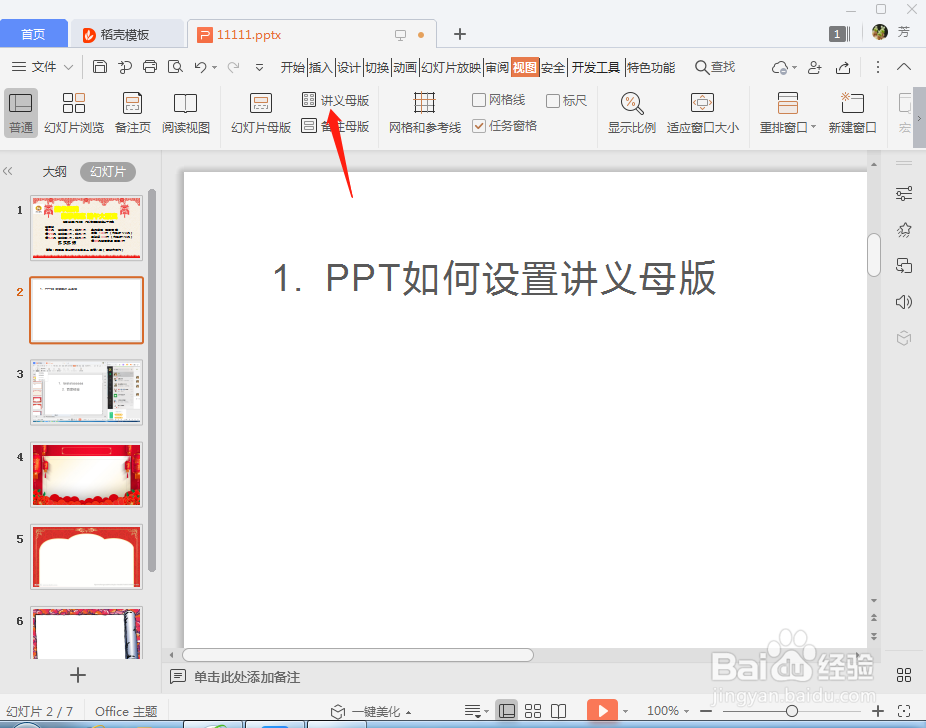Screen dimensions: 926x728
Task: Collapse the slide panel with double chevron
Action: click(8, 171)
